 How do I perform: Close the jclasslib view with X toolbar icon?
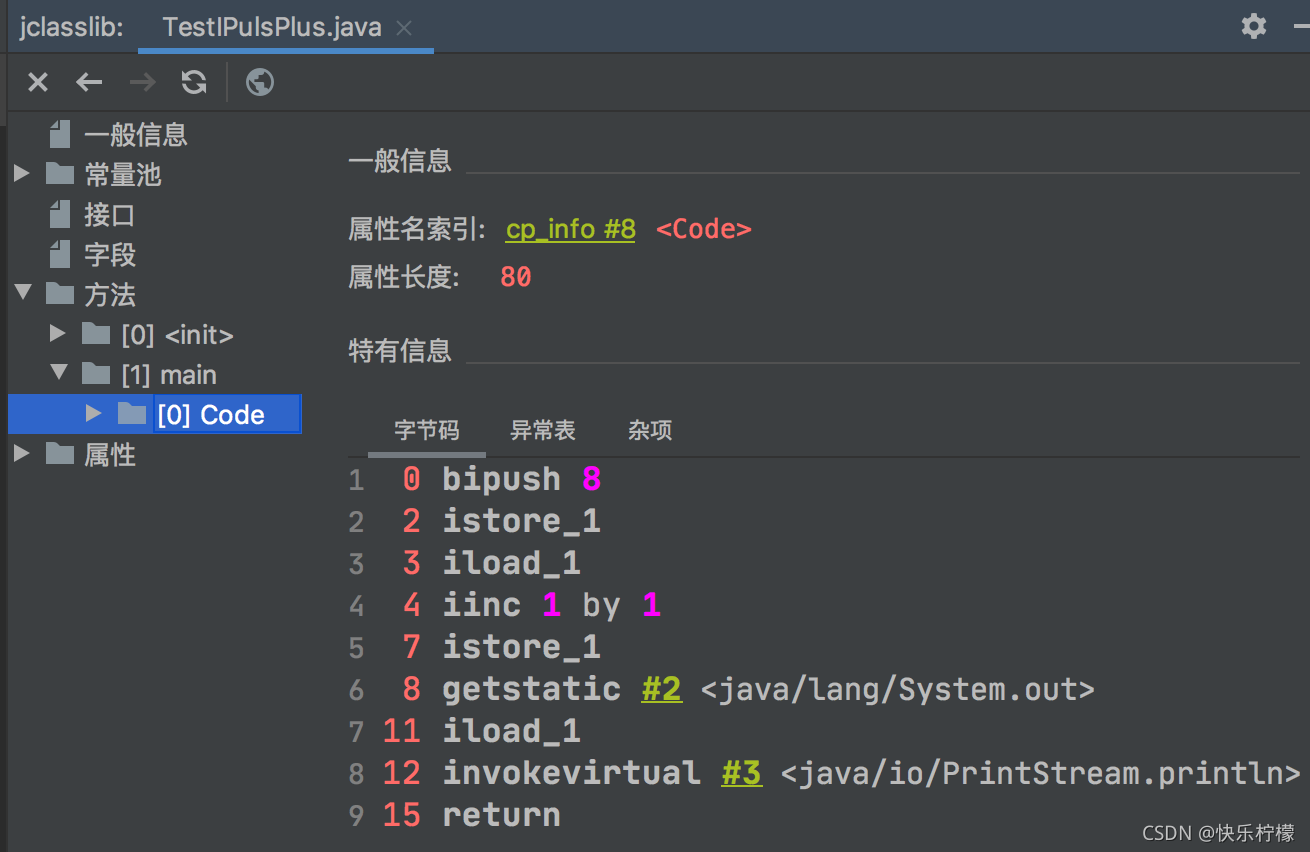38,82
